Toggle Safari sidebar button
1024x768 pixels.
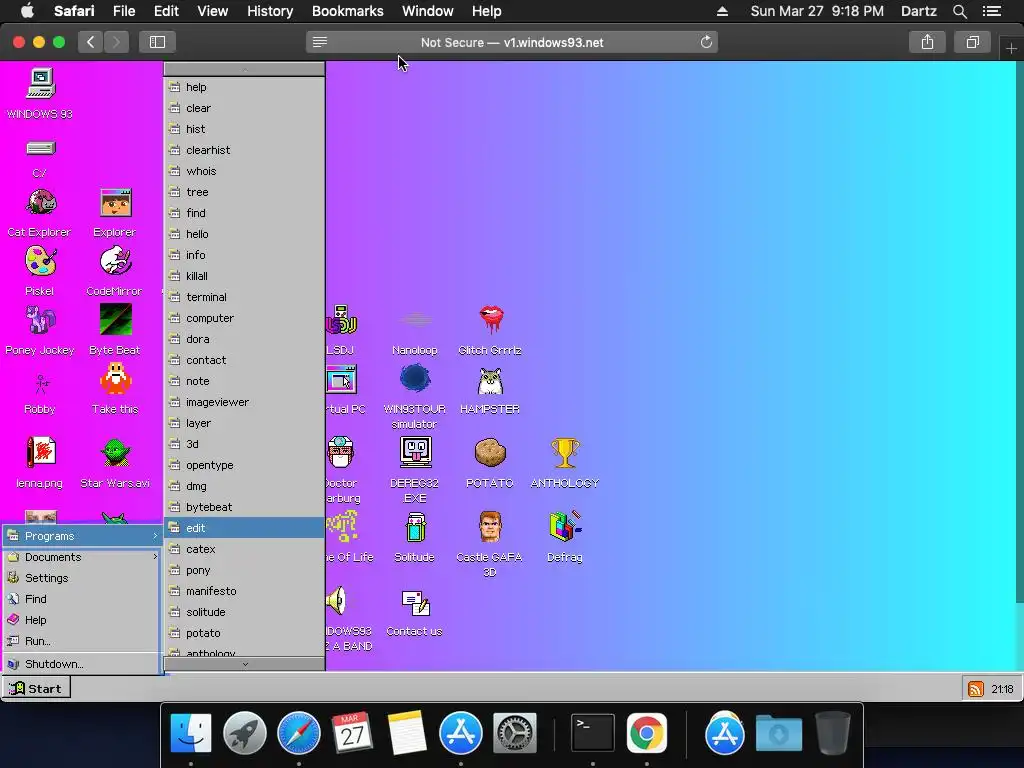coord(157,42)
